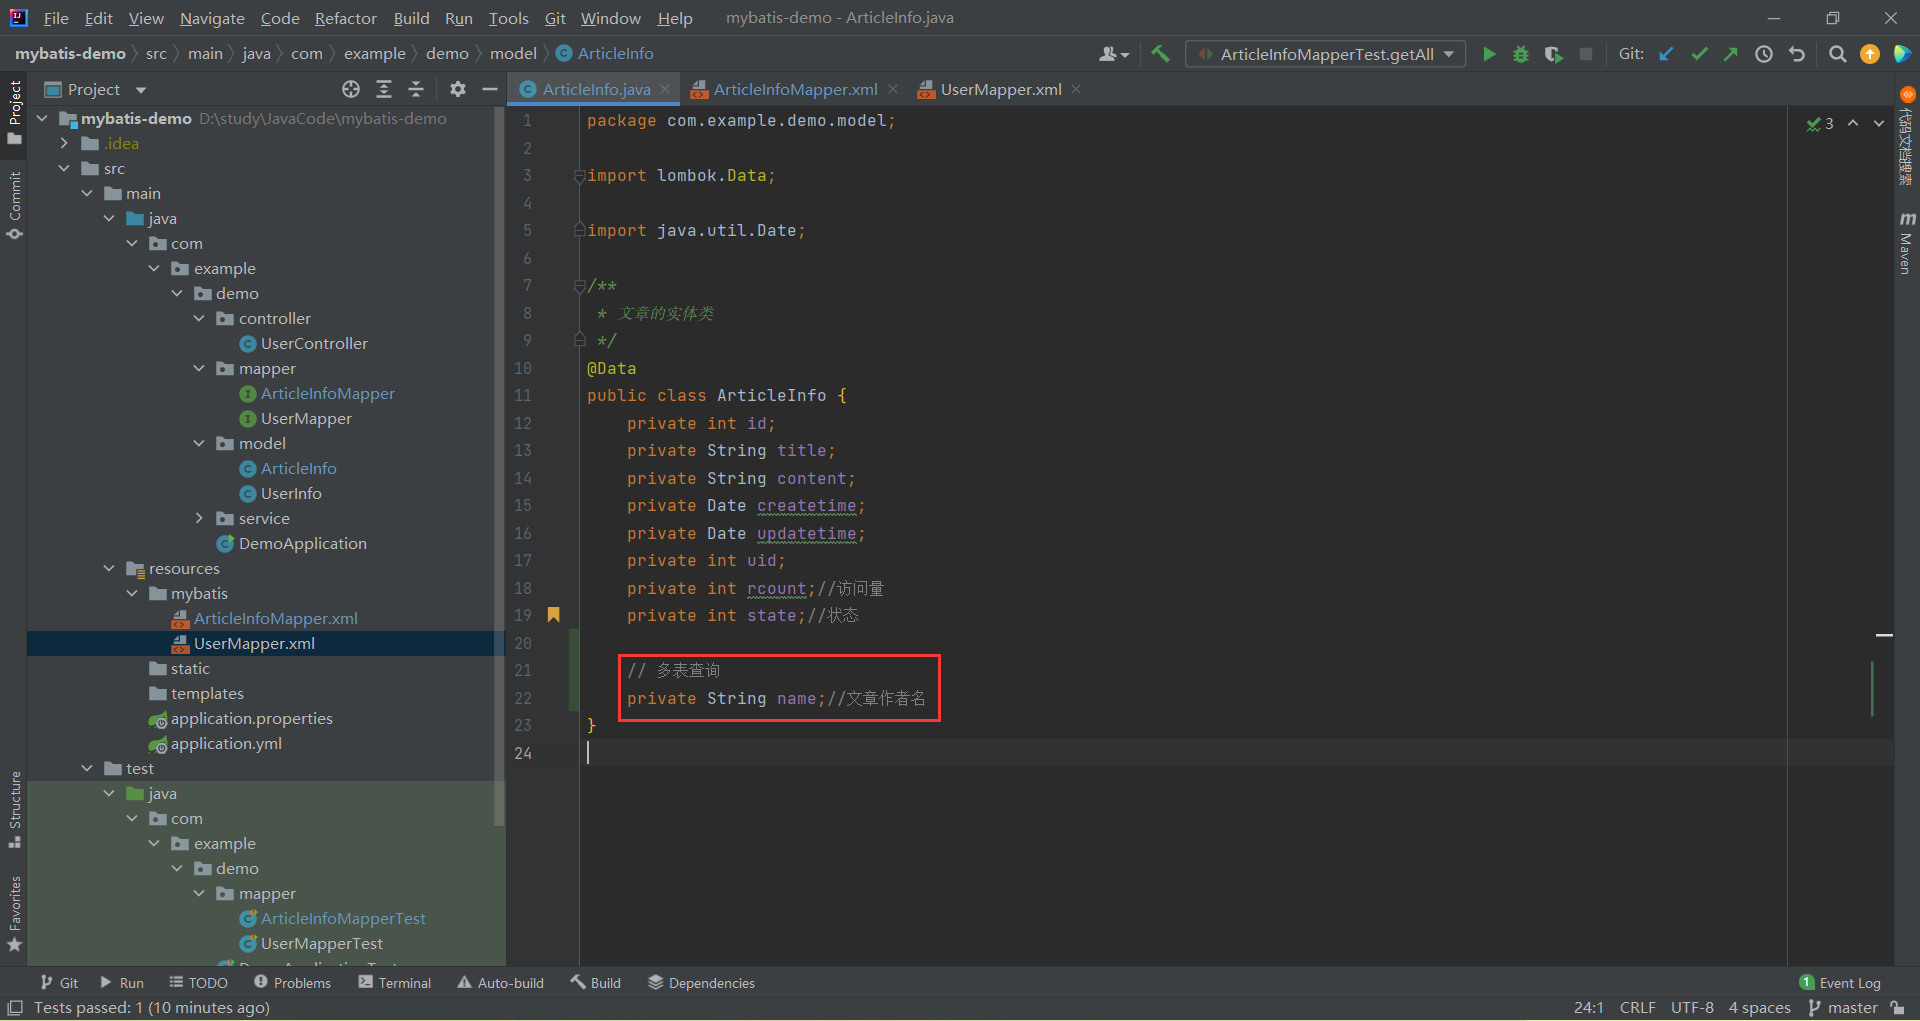Open the Event Log
This screenshot has width=1920, height=1021.
[x=1840, y=983]
